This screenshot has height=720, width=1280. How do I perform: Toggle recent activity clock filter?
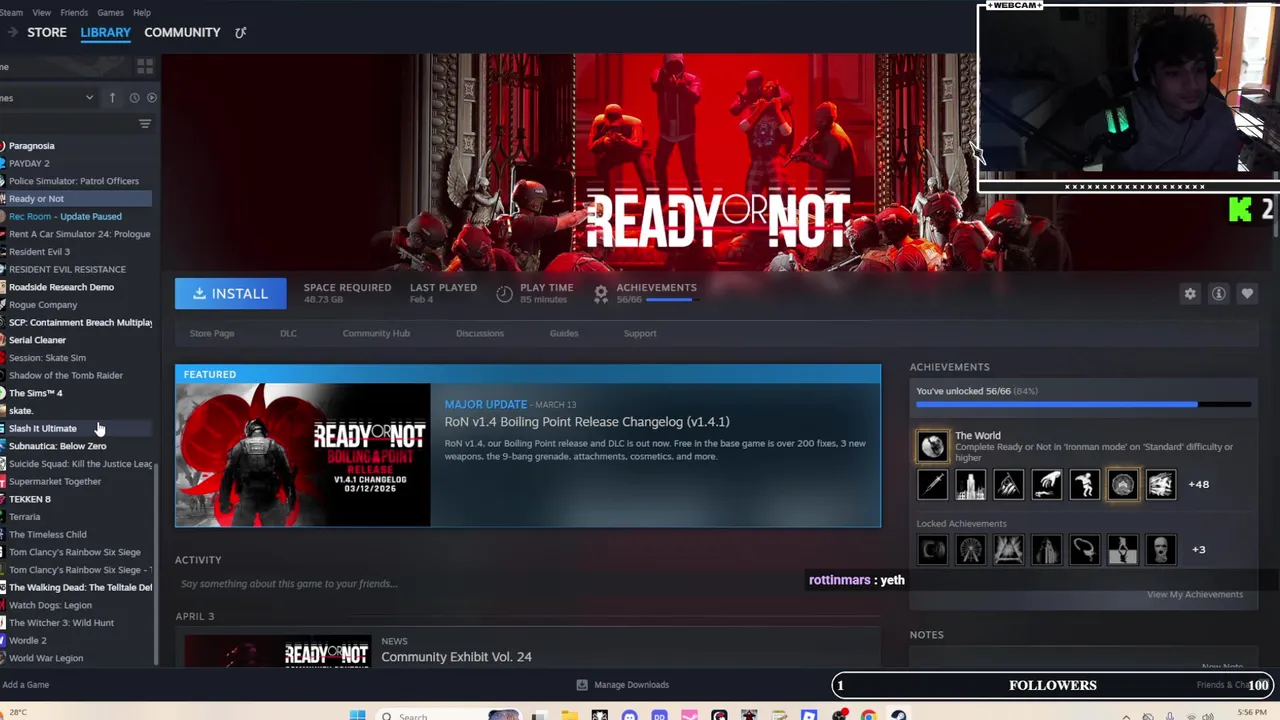134,97
